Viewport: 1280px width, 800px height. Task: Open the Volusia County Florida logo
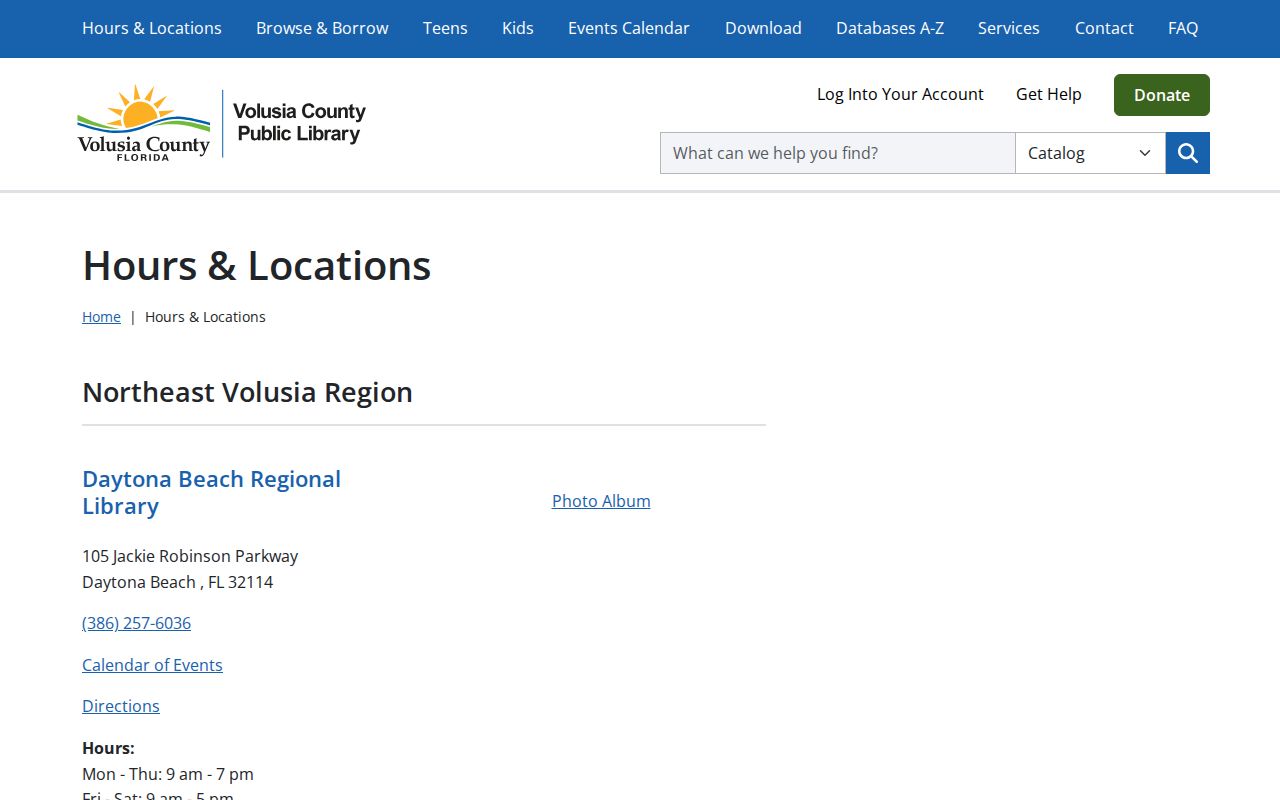144,123
